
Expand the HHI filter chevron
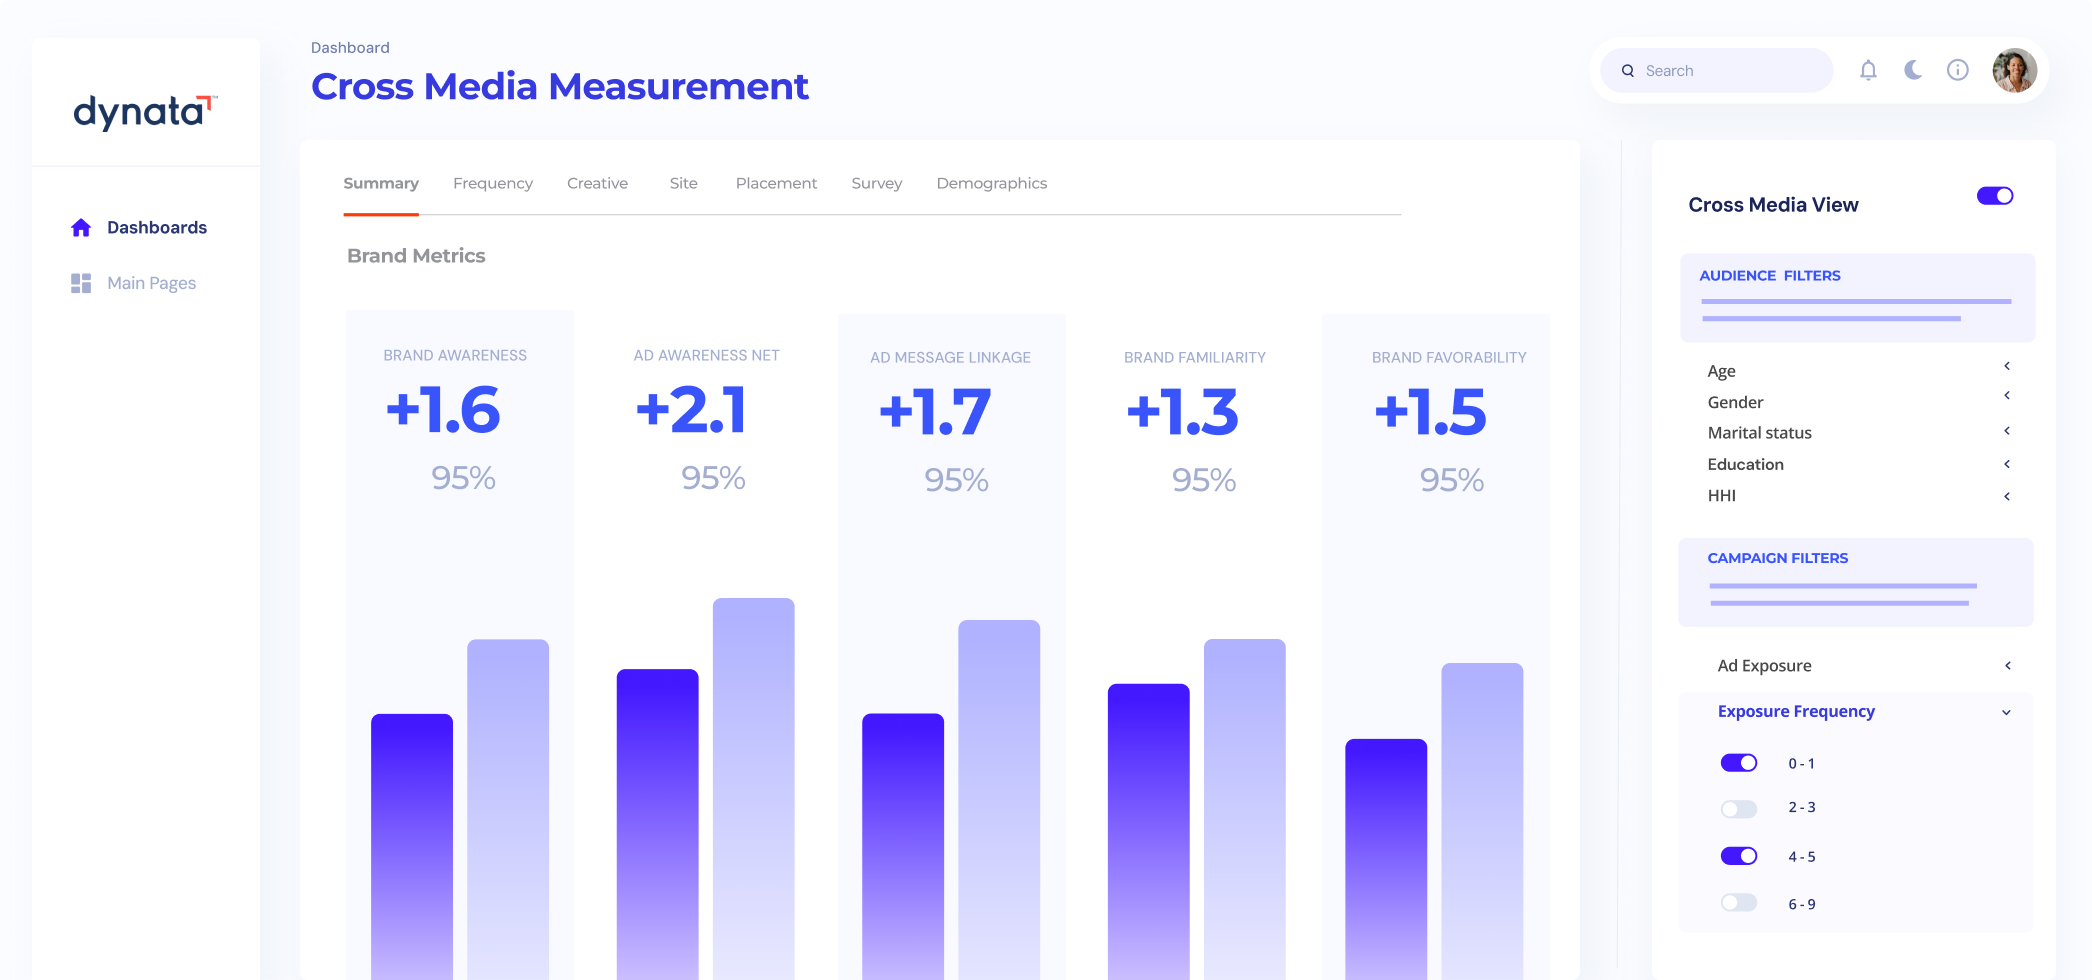click(x=2007, y=496)
